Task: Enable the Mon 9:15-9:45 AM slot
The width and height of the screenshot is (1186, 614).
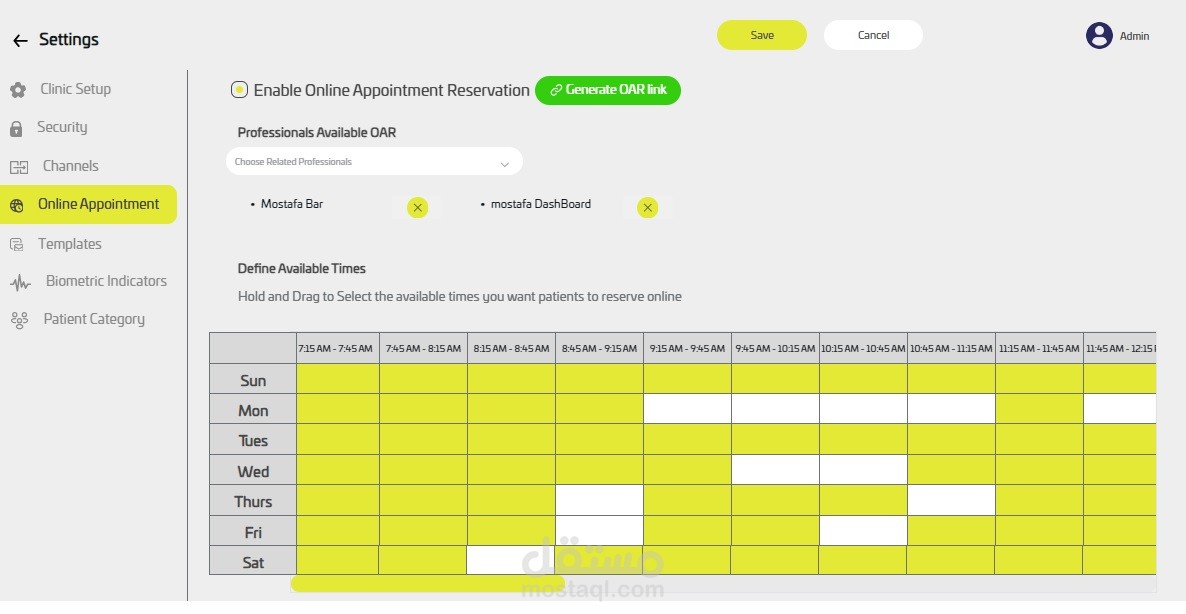Action: point(686,409)
